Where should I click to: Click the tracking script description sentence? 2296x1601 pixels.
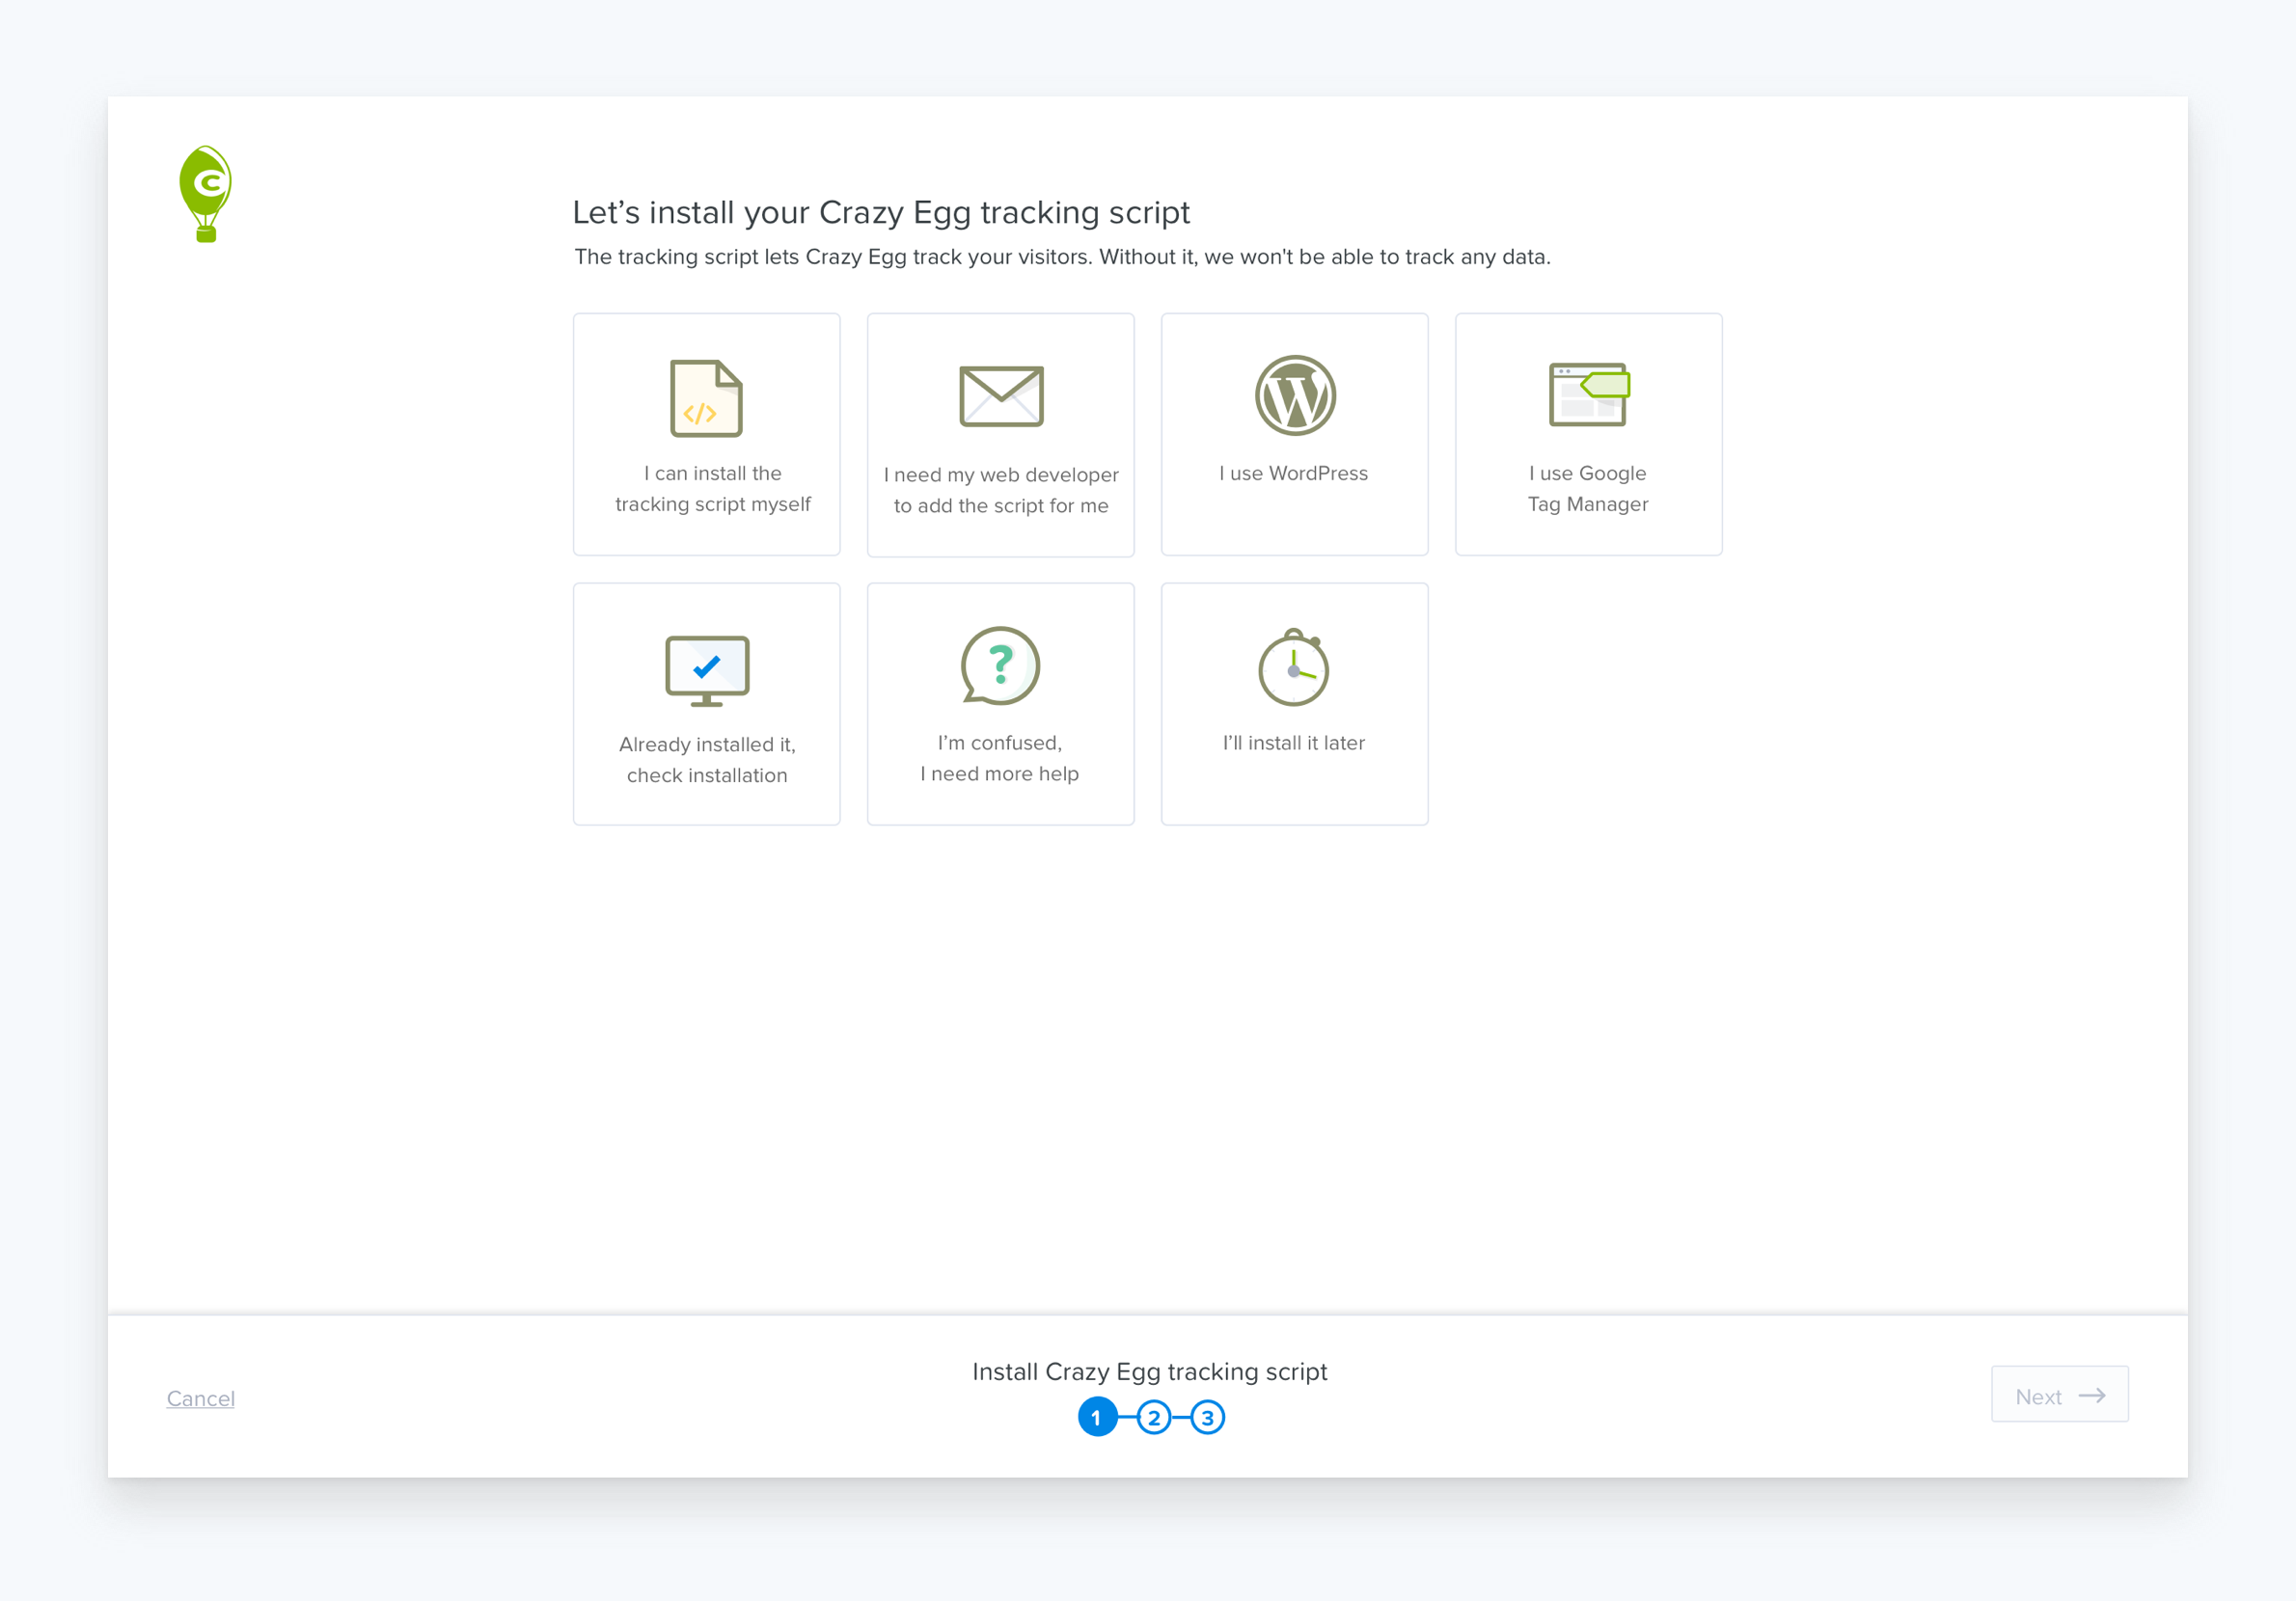coord(1063,257)
